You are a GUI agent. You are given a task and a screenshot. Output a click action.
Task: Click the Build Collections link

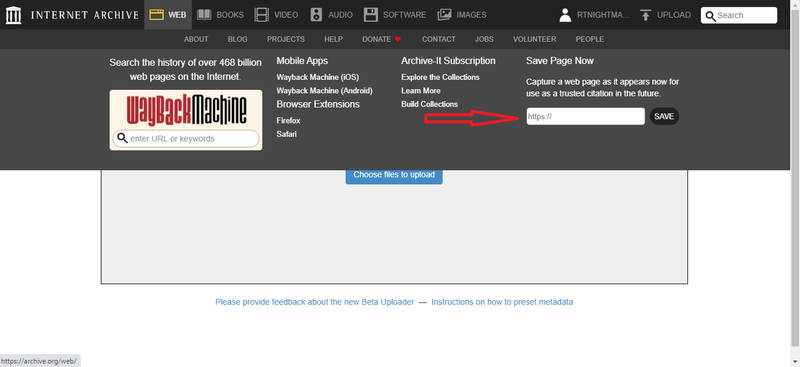(x=430, y=104)
